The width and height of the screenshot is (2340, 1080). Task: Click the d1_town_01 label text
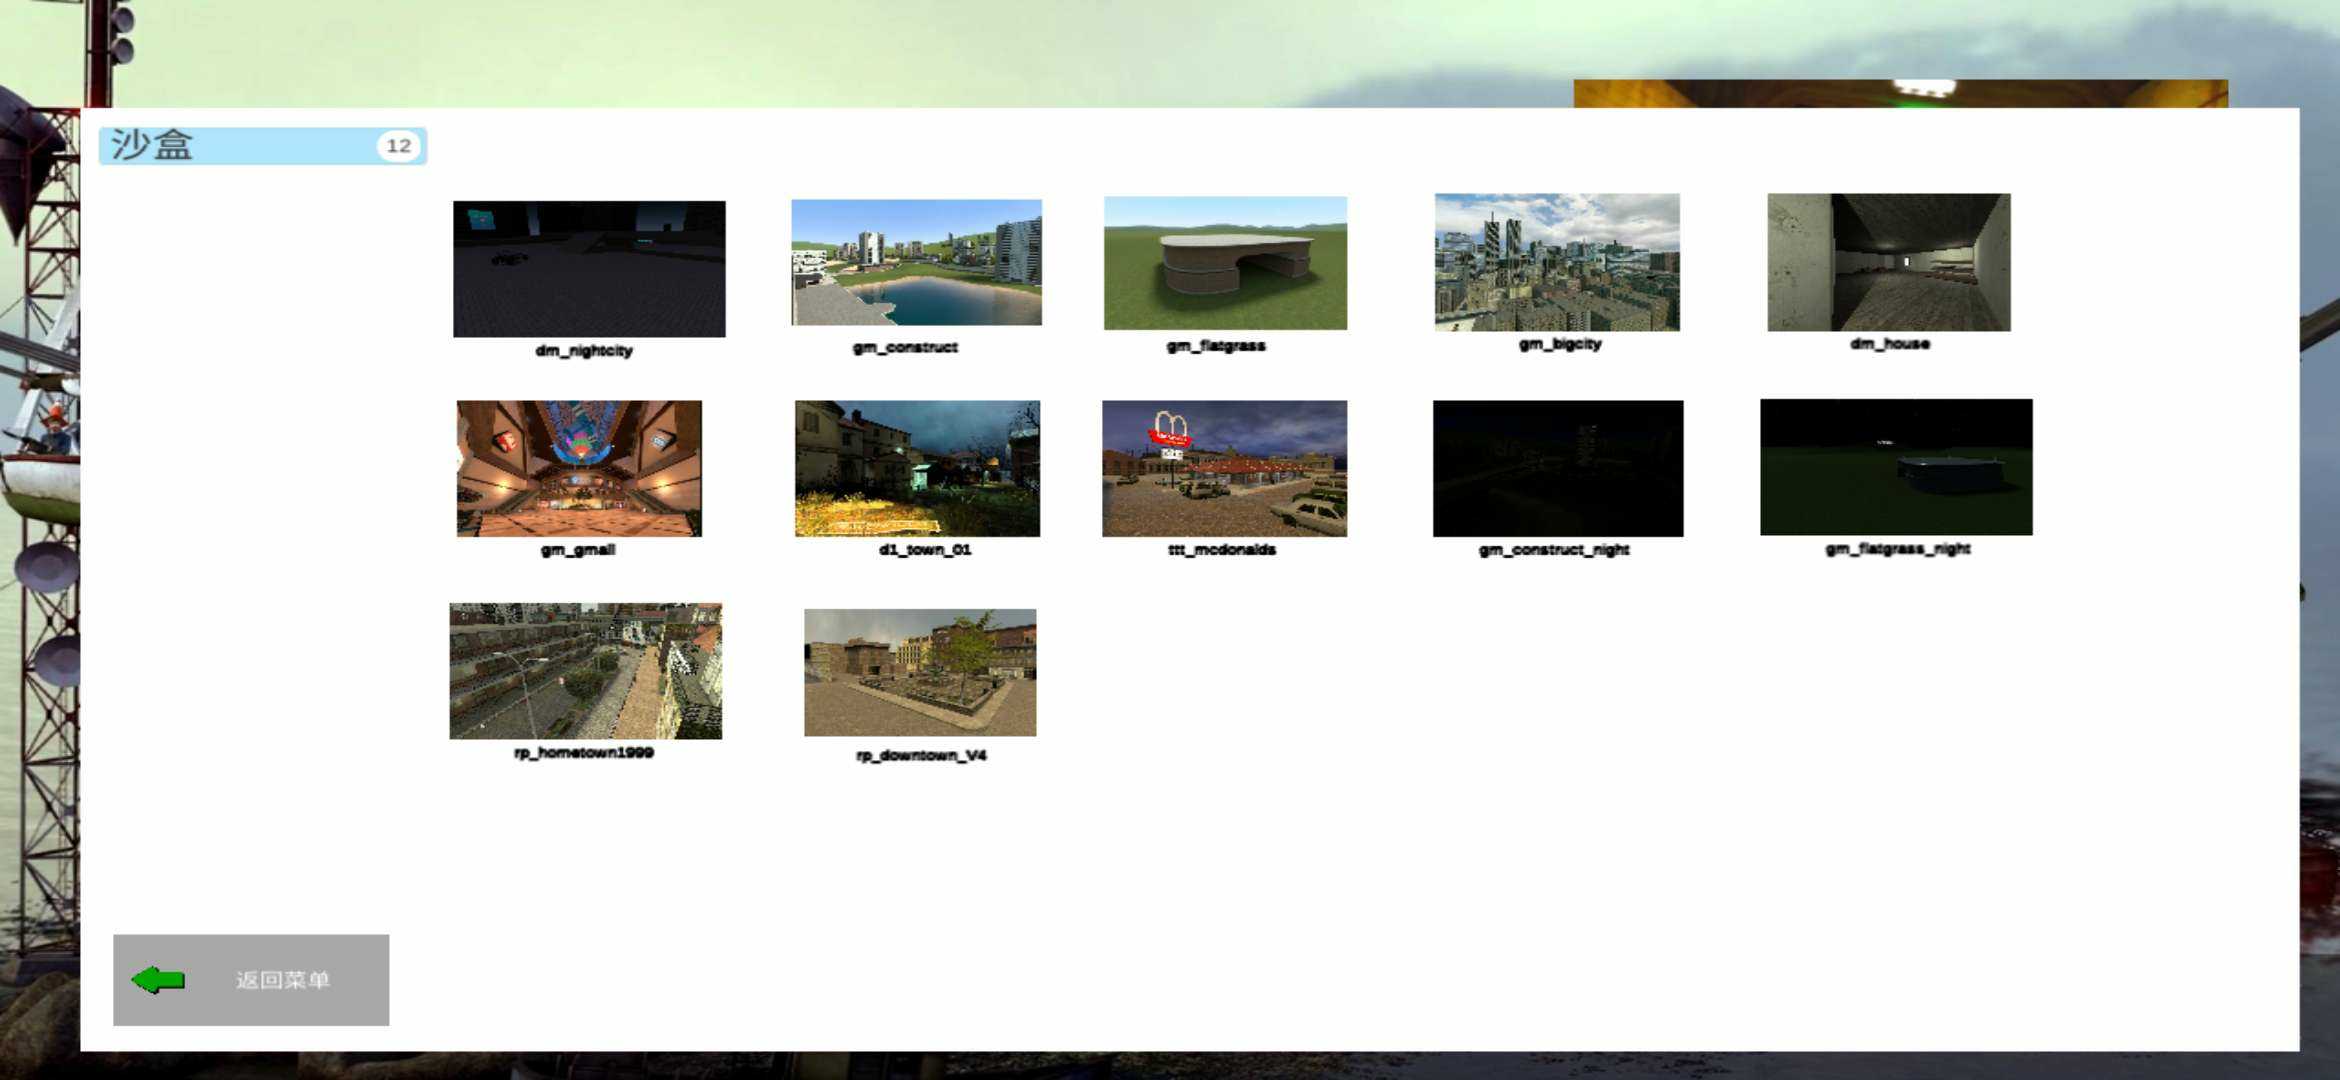pos(925,550)
